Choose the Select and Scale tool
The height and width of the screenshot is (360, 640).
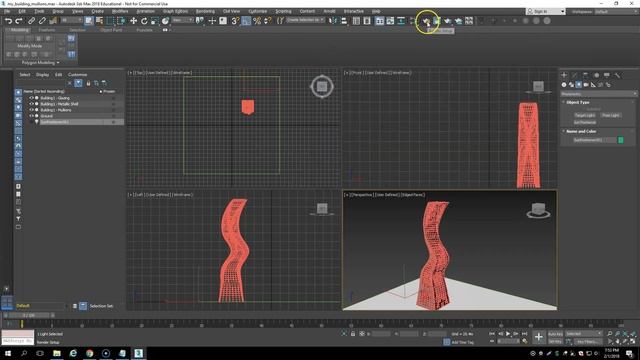[x=155, y=21]
